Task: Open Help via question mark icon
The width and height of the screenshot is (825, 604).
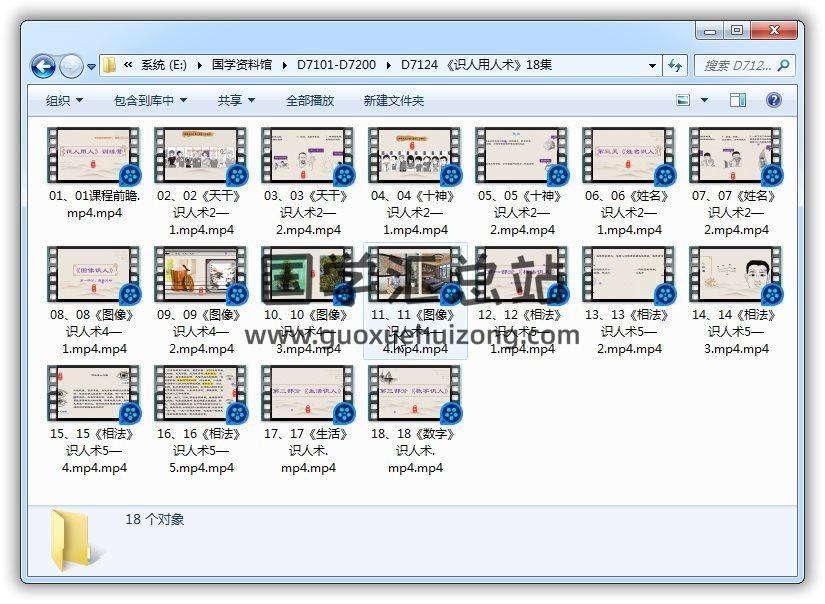Action: (773, 100)
